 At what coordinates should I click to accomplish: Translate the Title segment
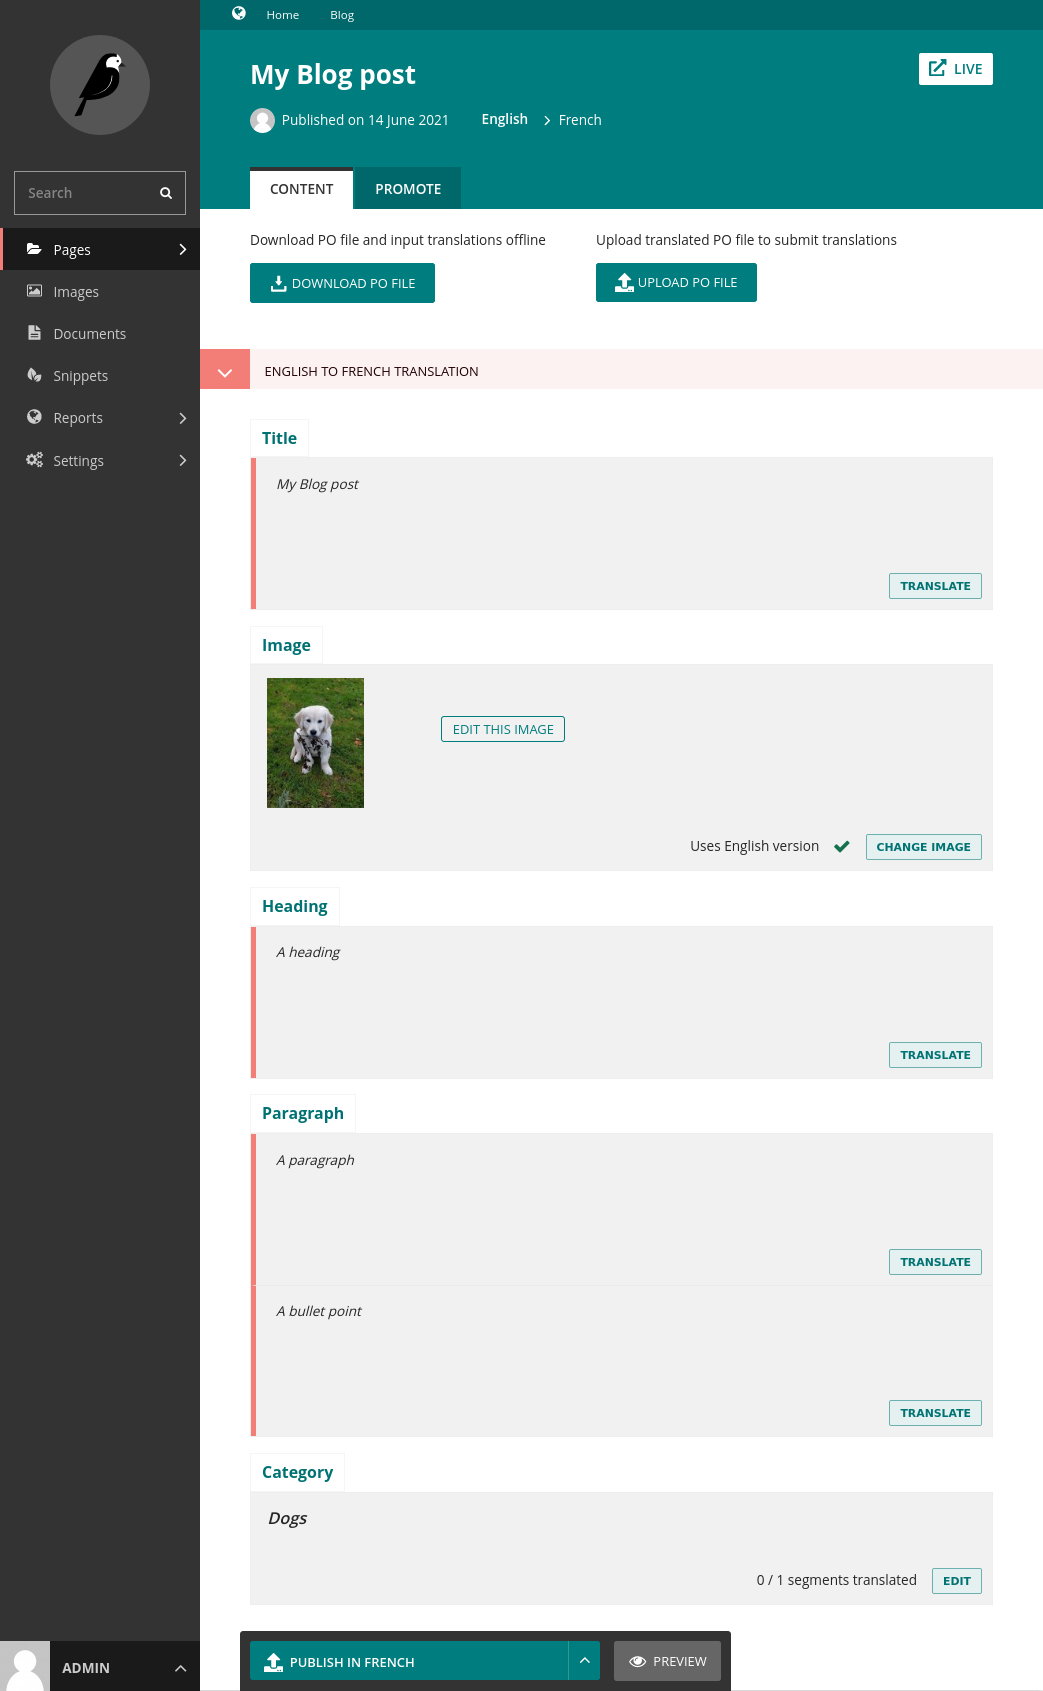[935, 586]
